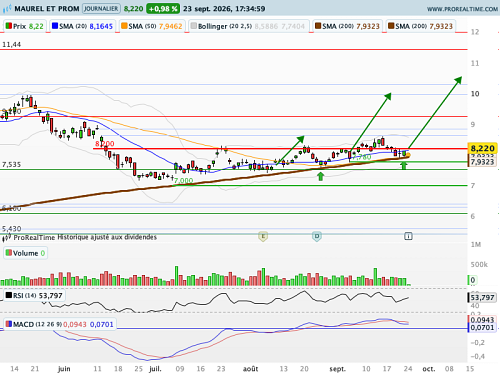Click the 7,9323 price tag on axis
Viewport: 500px width, 375px height.
tap(482, 162)
